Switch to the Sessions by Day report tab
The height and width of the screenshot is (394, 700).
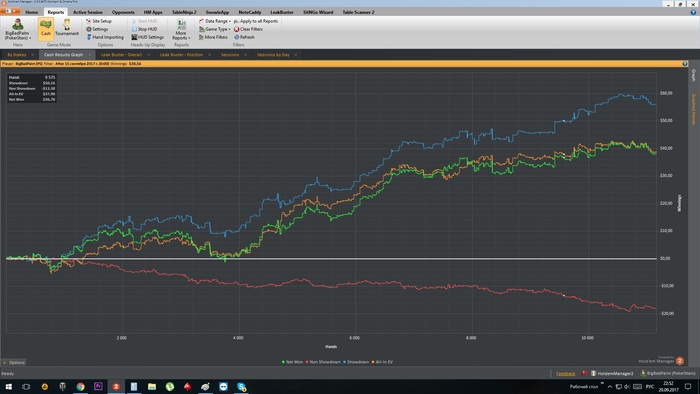(x=273, y=55)
